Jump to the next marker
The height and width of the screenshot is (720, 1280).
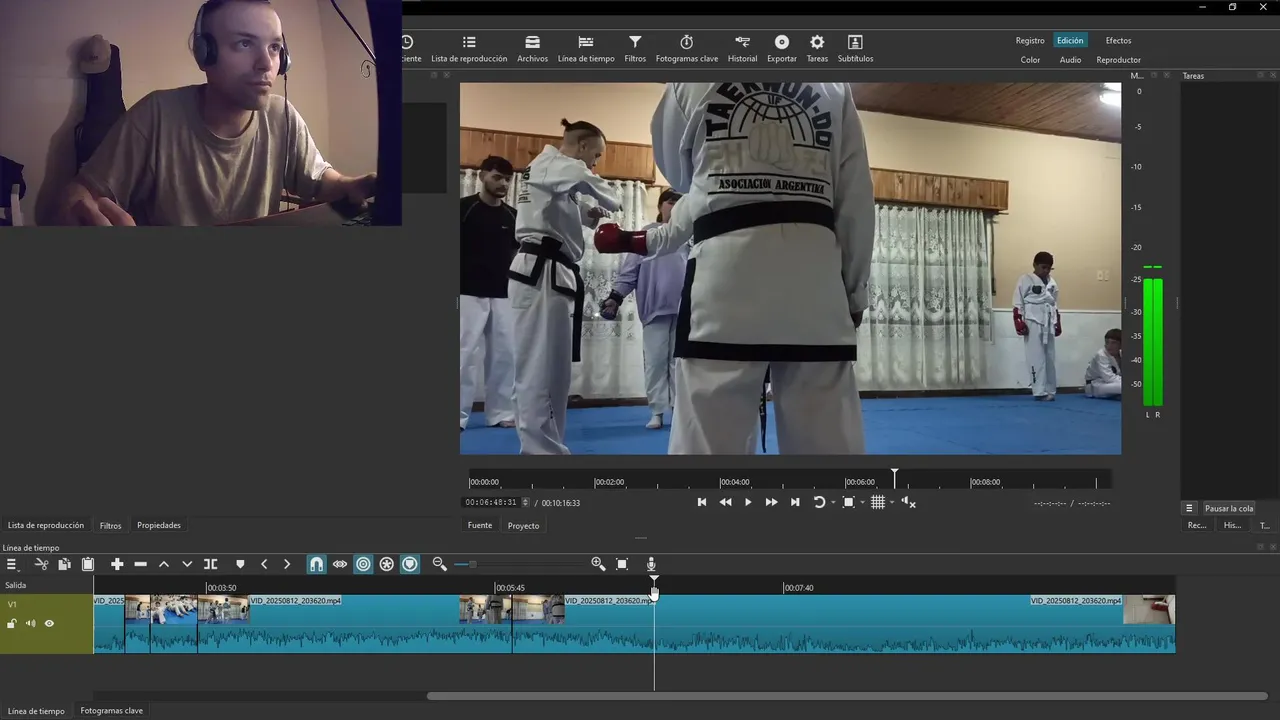pyautogui.click(x=287, y=564)
